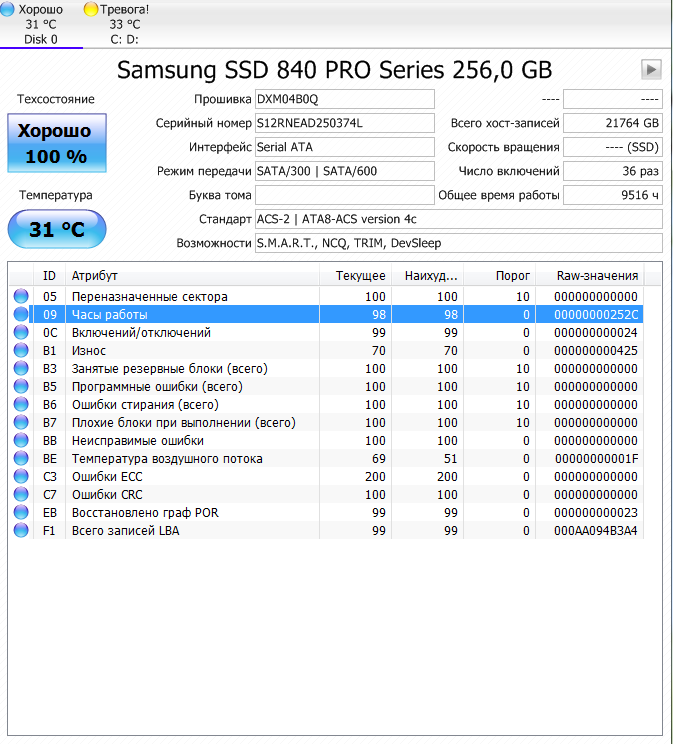Click status icon of row 09 Часы работы
This screenshot has width=673, height=744.
point(21,314)
